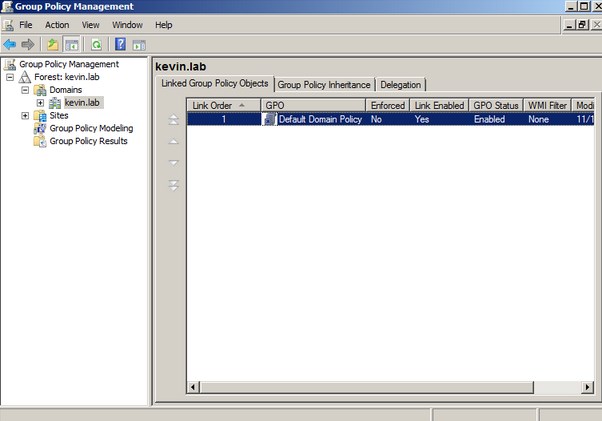The width and height of the screenshot is (602, 421).
Task: Minimize the inner MMC child window
Action: tap(570, 25)
